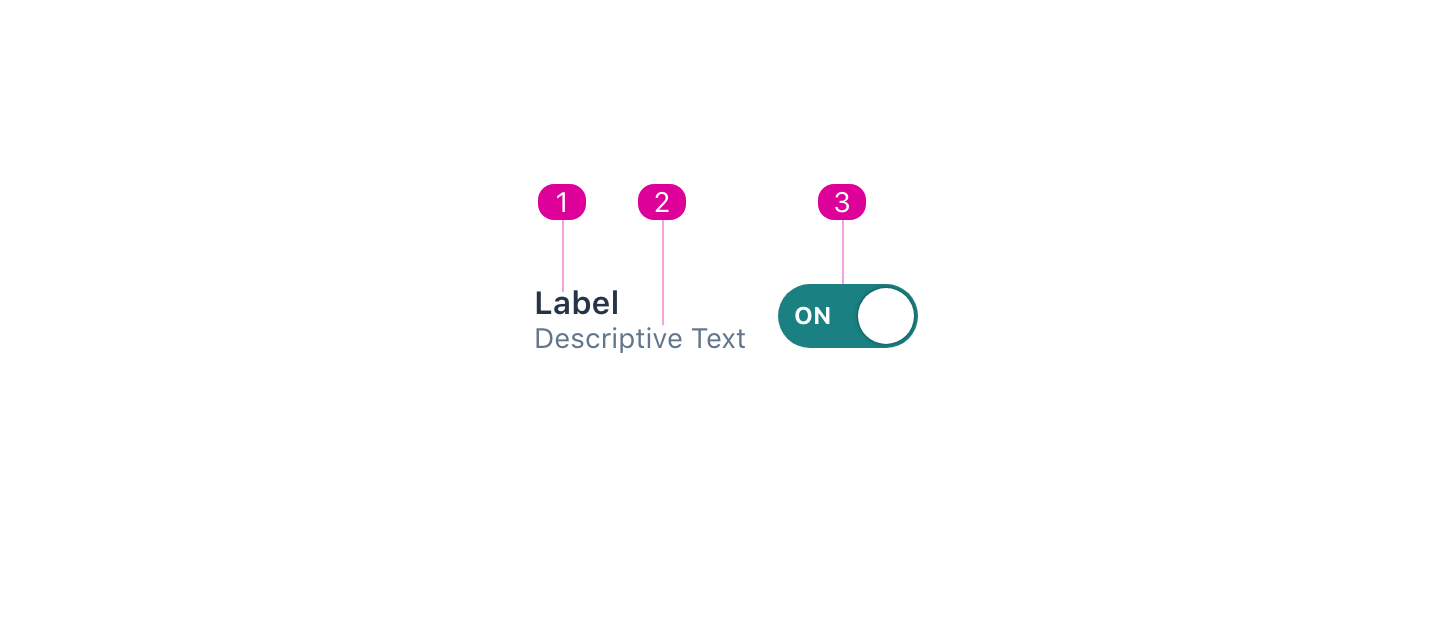The height and width of the screenshot is (640, 1440).
Task: Click the line connecting marker 1 to Label
Action: click(563, 255)
